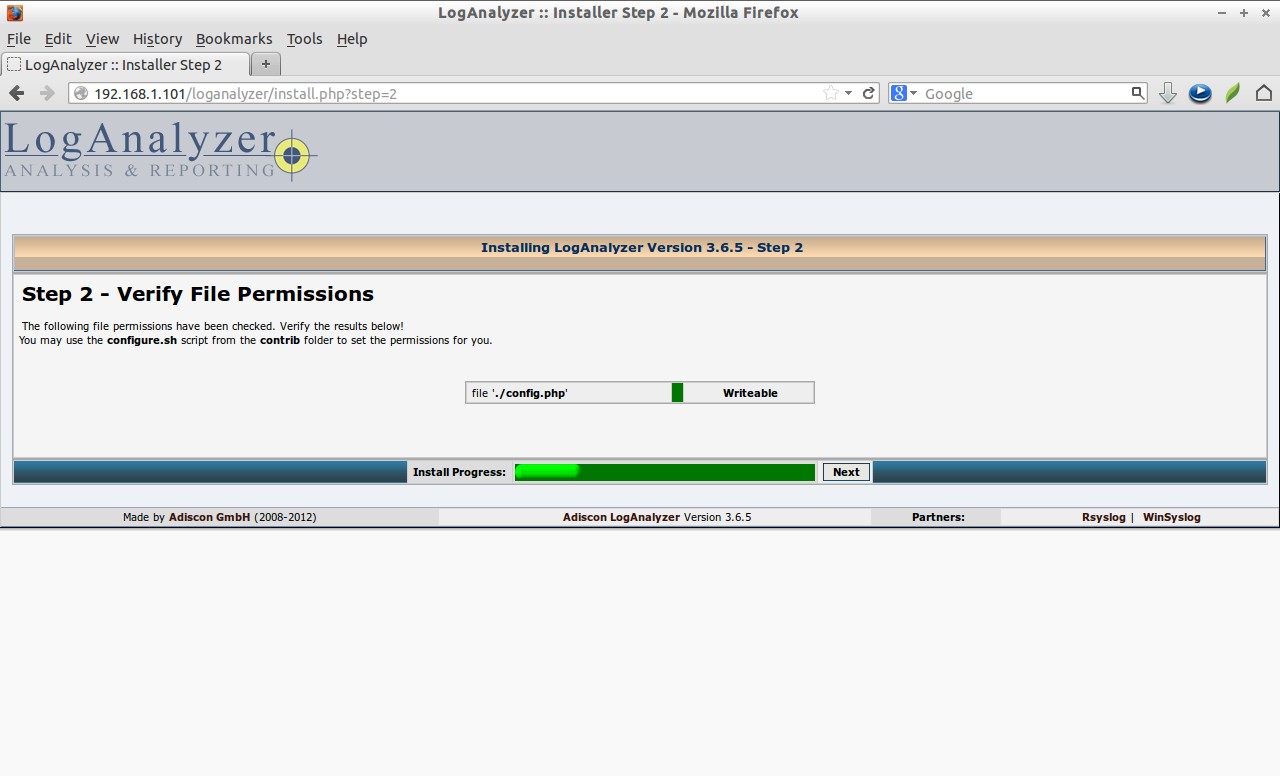Reload the page with the refresh icon

(869, 93)
